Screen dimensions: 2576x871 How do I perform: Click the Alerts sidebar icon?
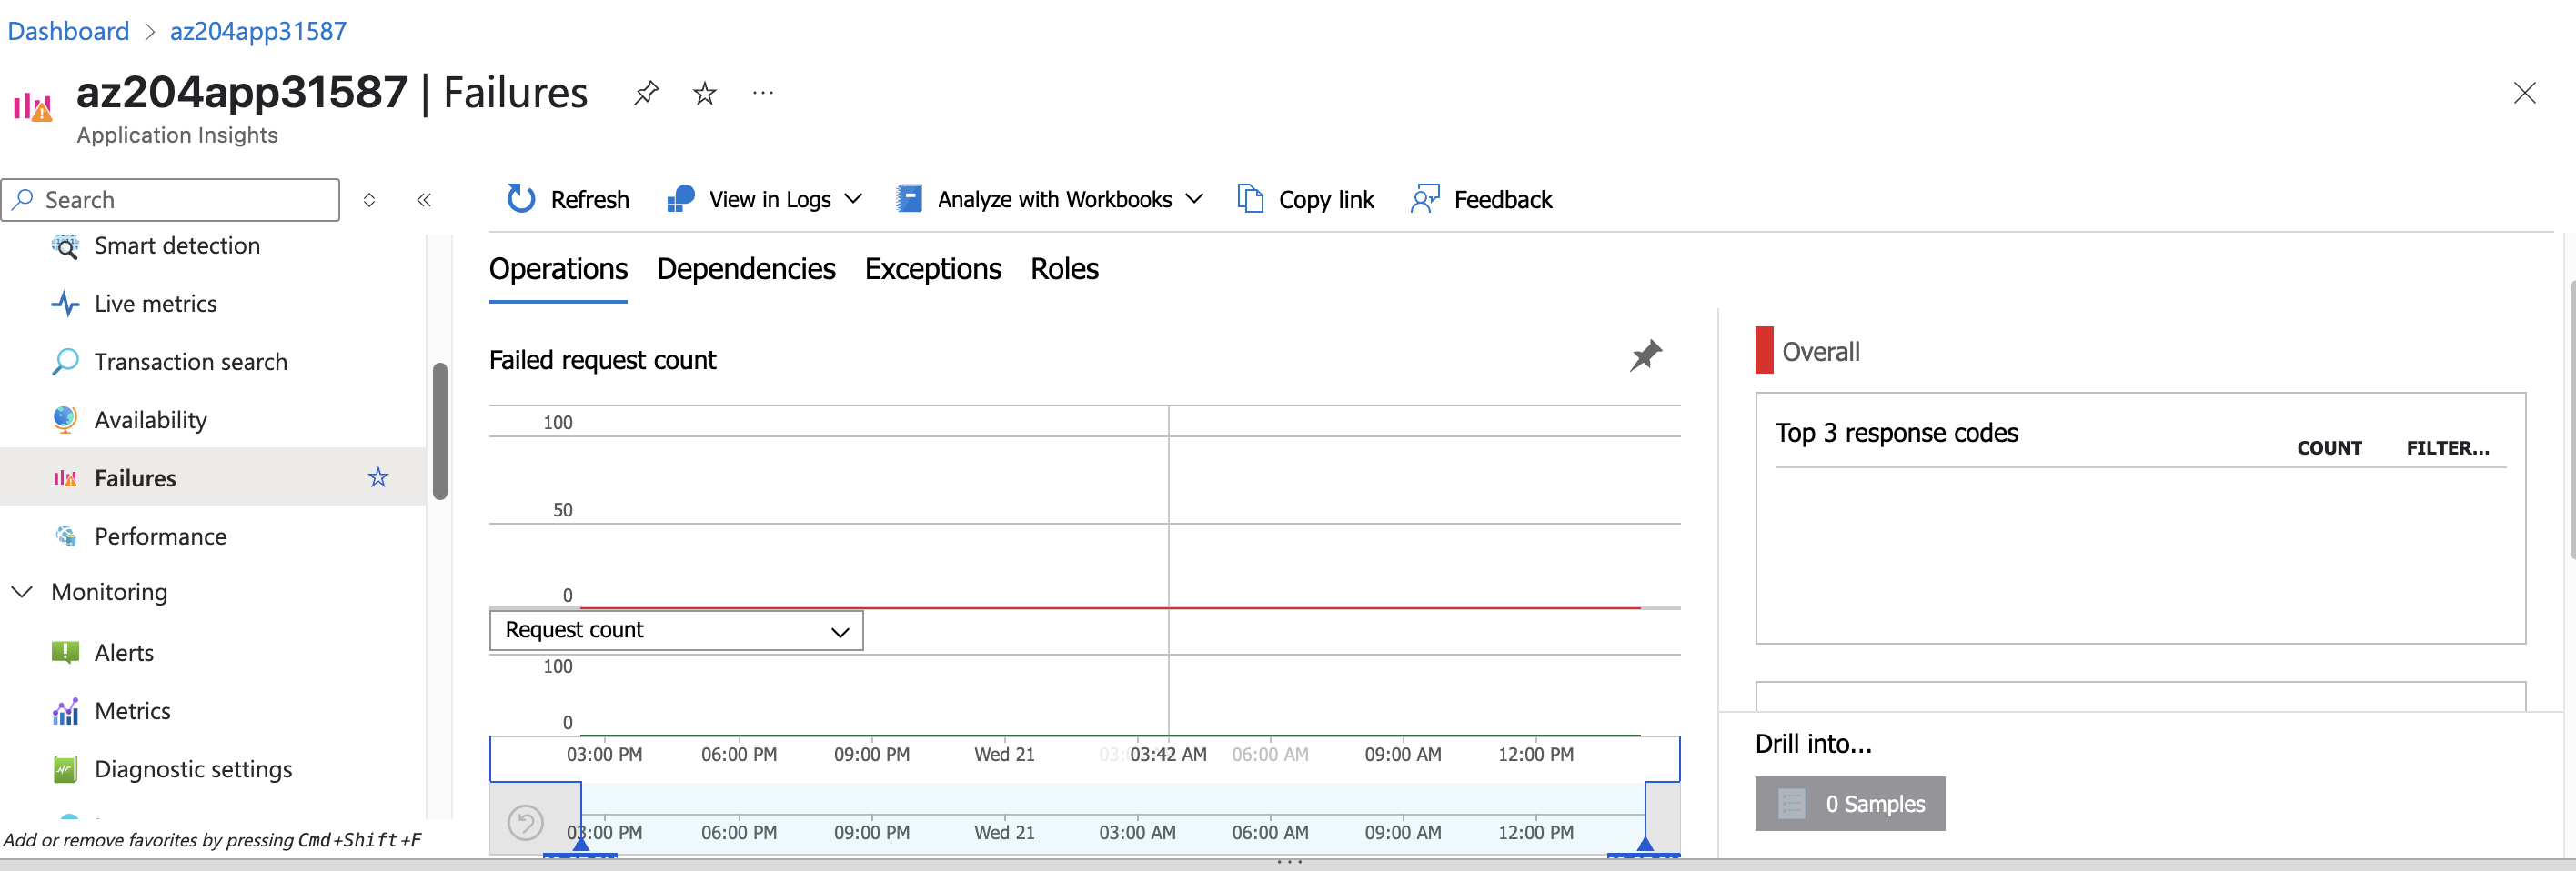65,653
